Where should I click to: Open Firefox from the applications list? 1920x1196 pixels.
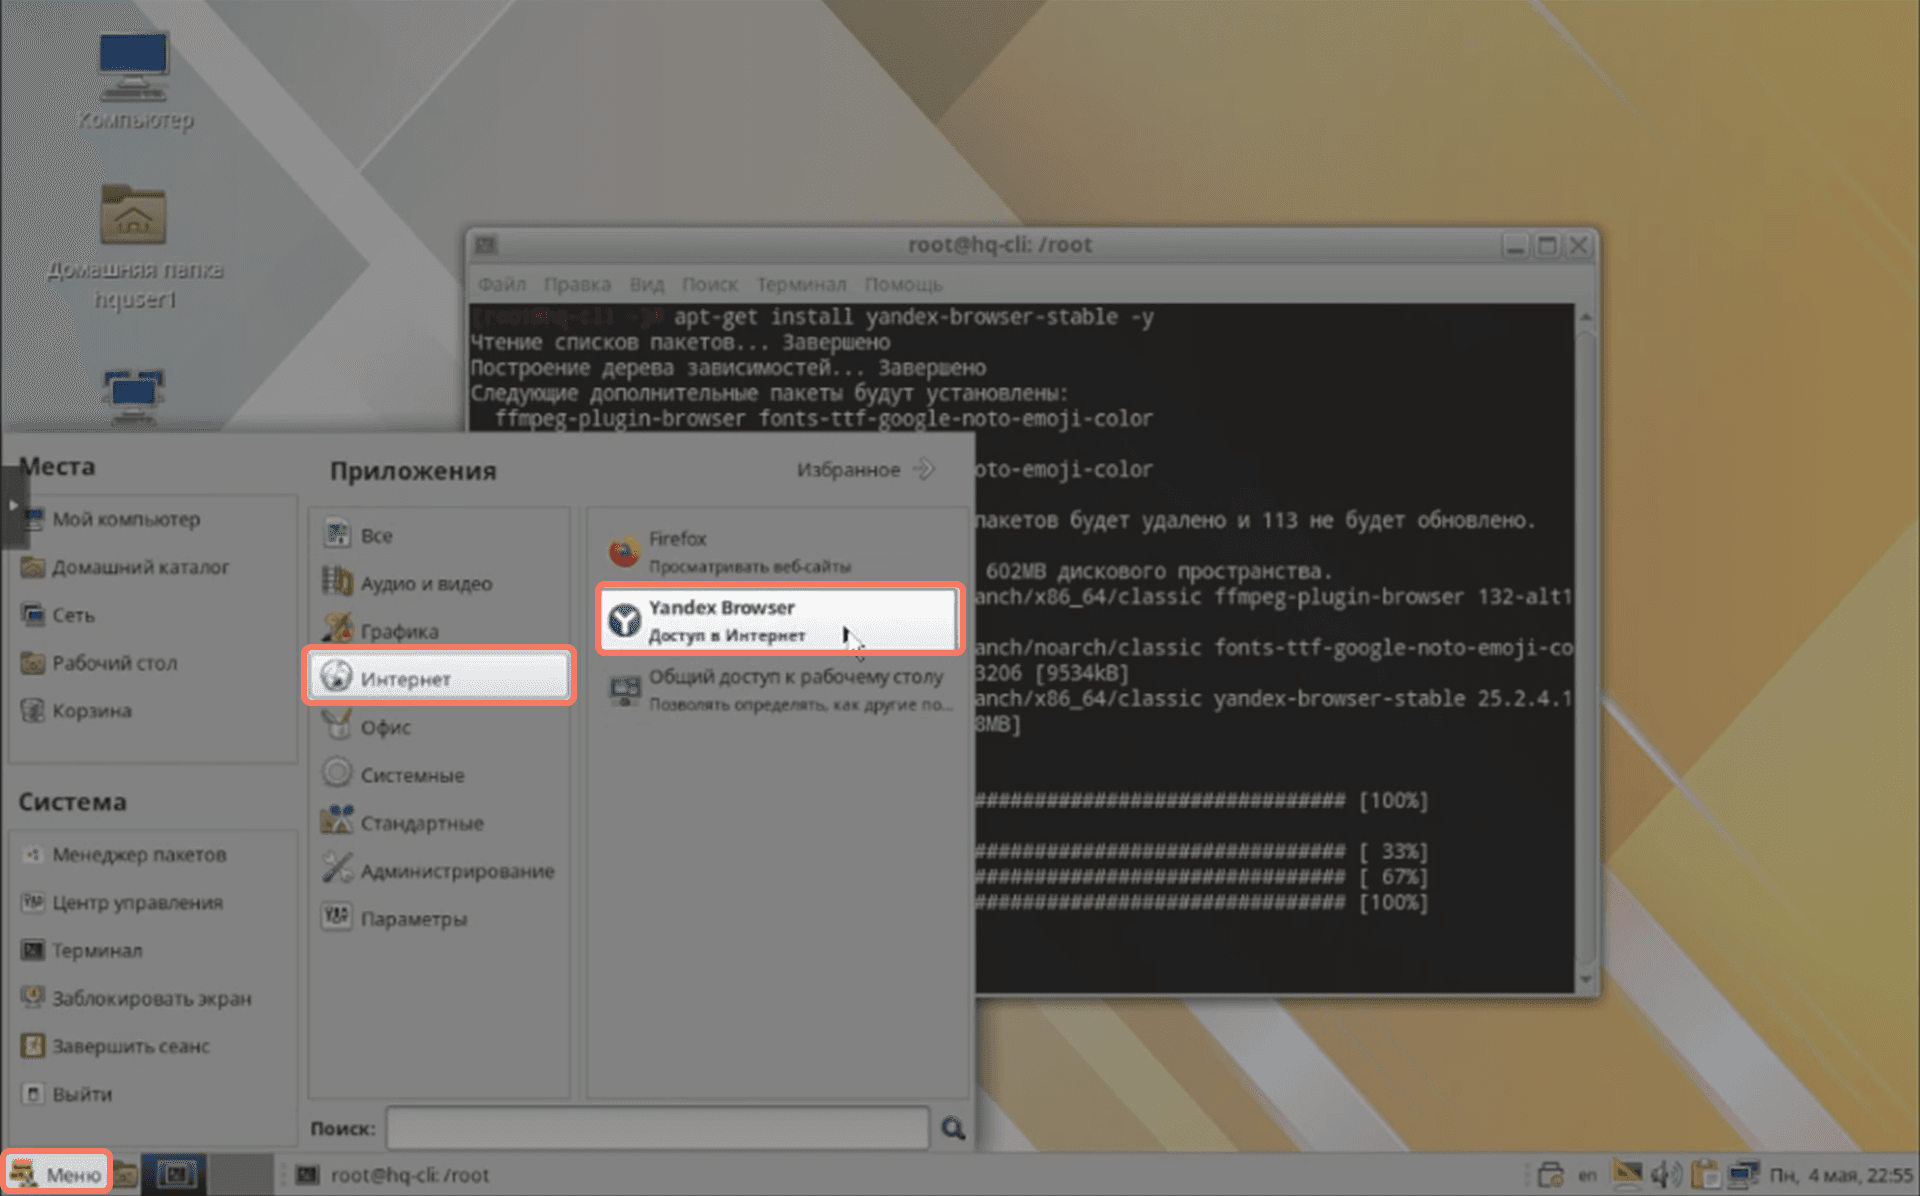780,551
